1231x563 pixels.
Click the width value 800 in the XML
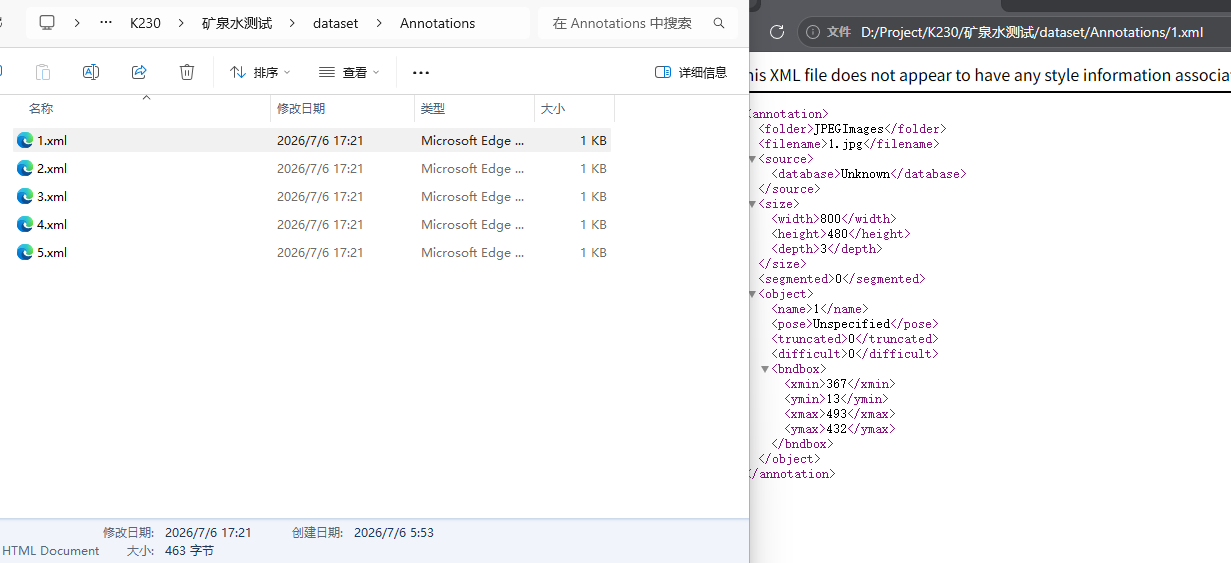click(x=831, y=219)
